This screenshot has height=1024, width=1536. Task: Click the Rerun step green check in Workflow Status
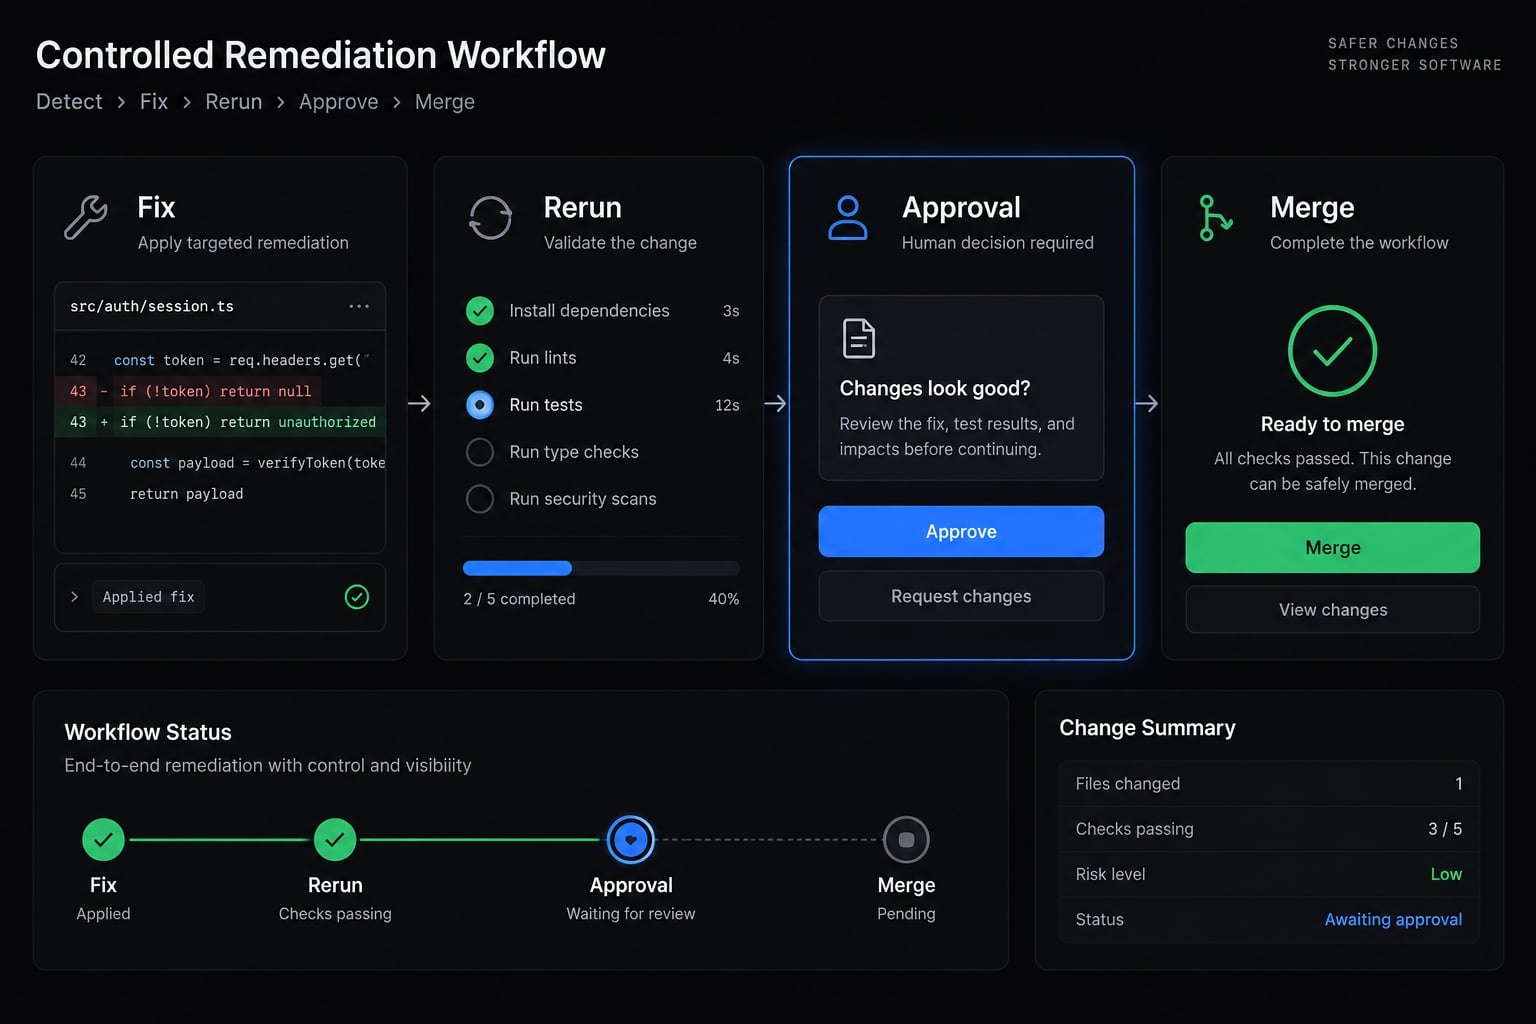point(335,840)
